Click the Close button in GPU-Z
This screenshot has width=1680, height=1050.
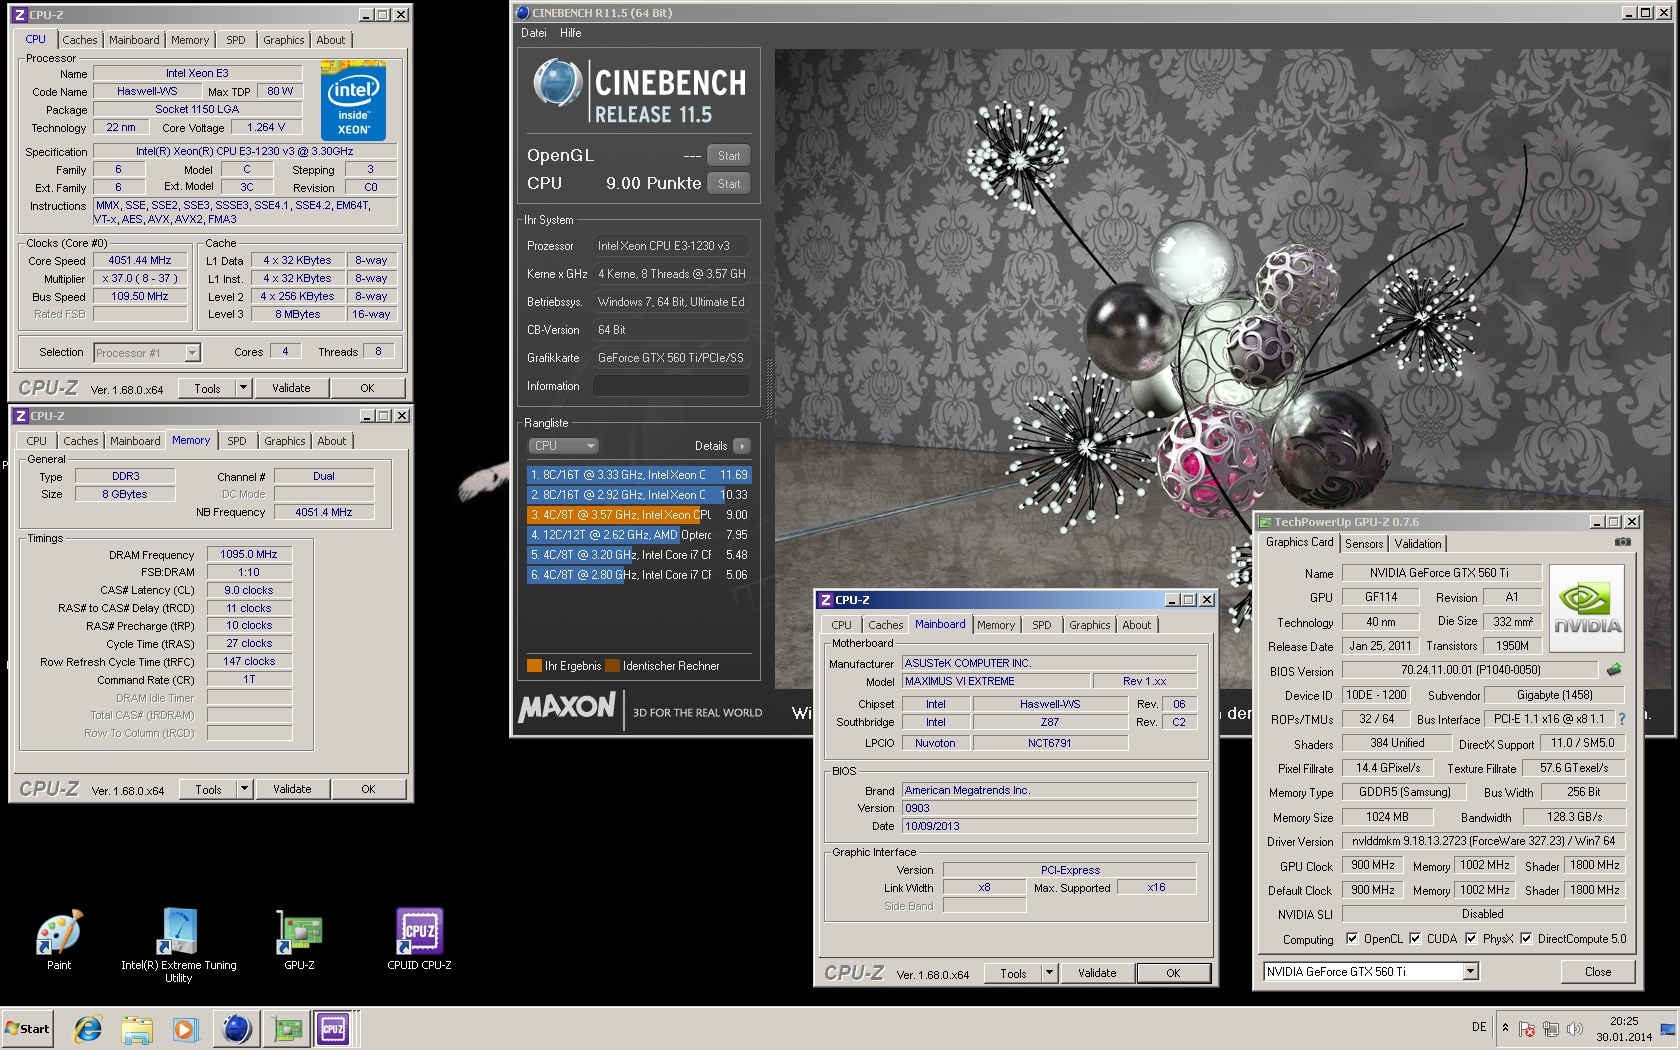(1598, 972)
